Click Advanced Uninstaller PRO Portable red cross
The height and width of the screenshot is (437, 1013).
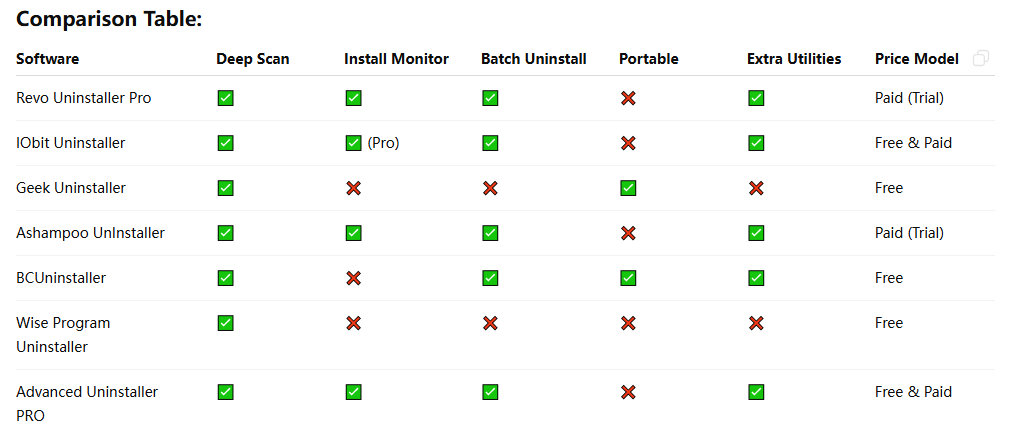coord(628,392)
